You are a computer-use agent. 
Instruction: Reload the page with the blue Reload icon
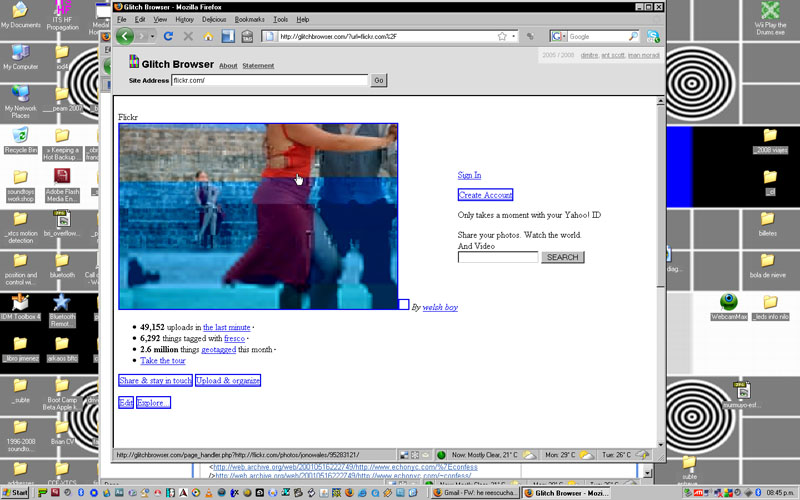pos(168,36)
